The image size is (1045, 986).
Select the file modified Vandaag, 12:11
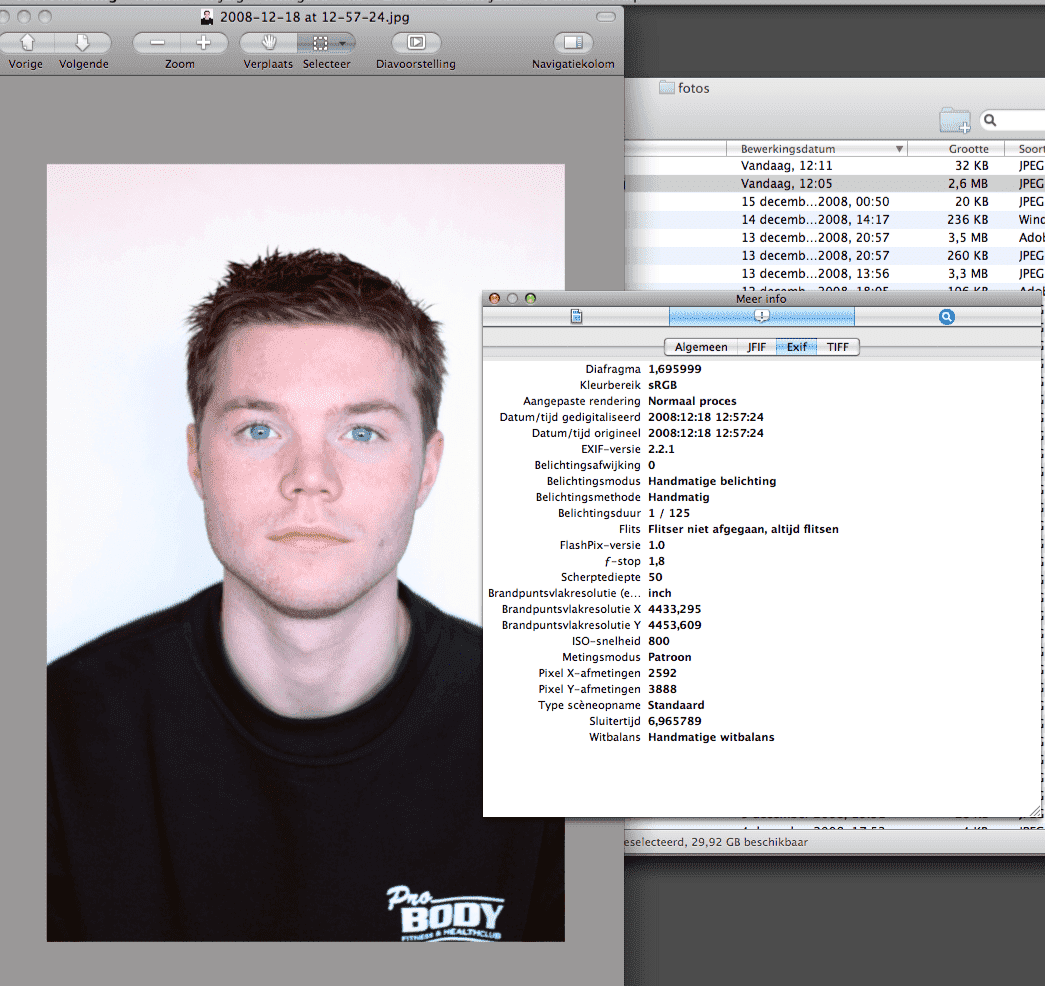click(x=786, y=166)
